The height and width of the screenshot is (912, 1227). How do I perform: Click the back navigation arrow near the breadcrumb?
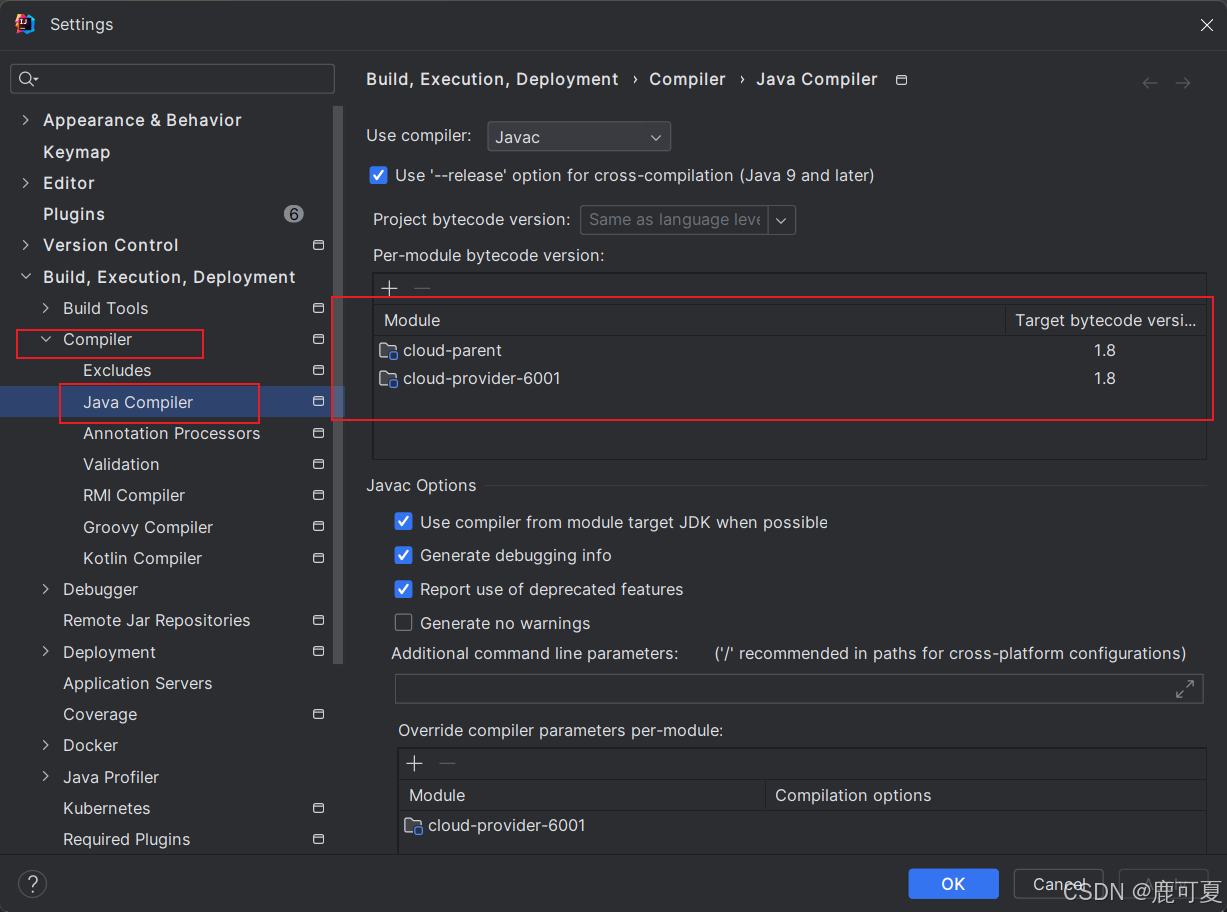(1149, 83)
